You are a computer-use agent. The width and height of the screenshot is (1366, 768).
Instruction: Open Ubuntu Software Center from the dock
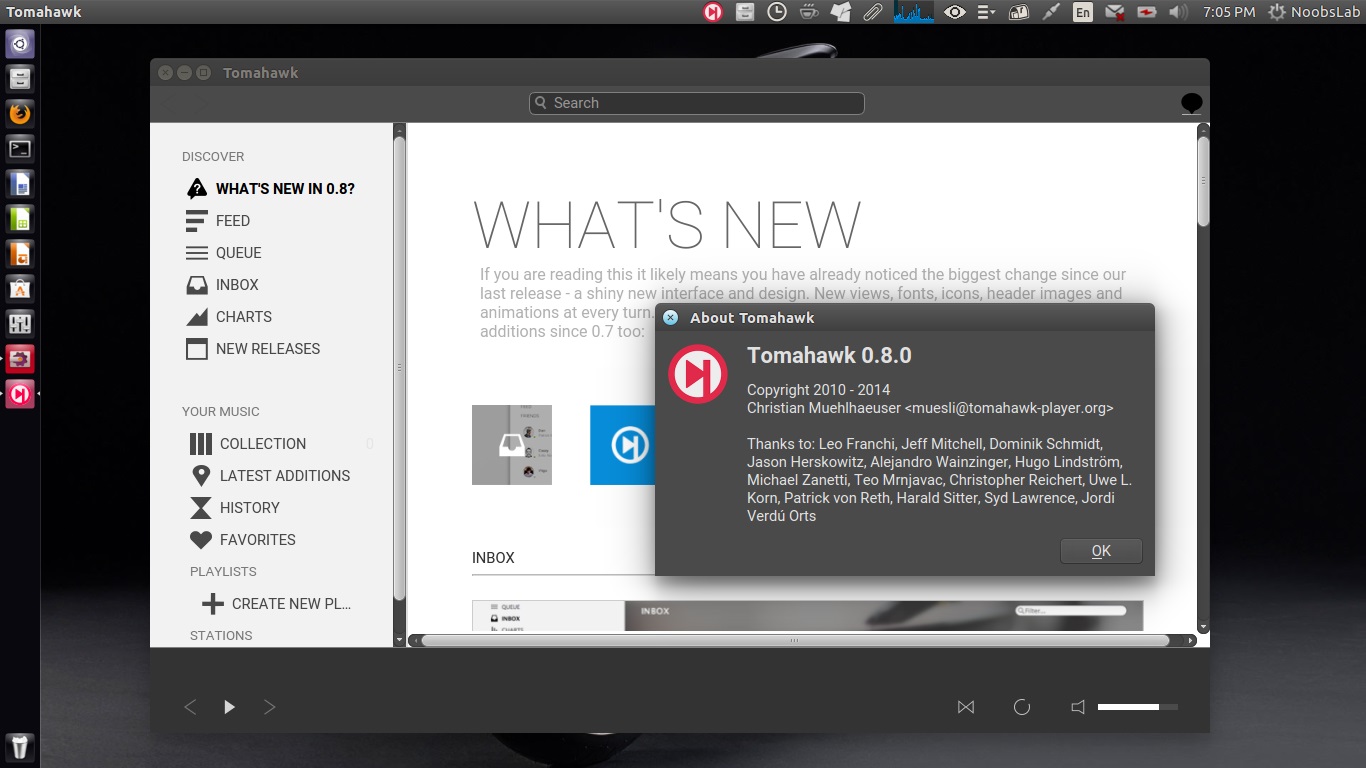[20, 288]
